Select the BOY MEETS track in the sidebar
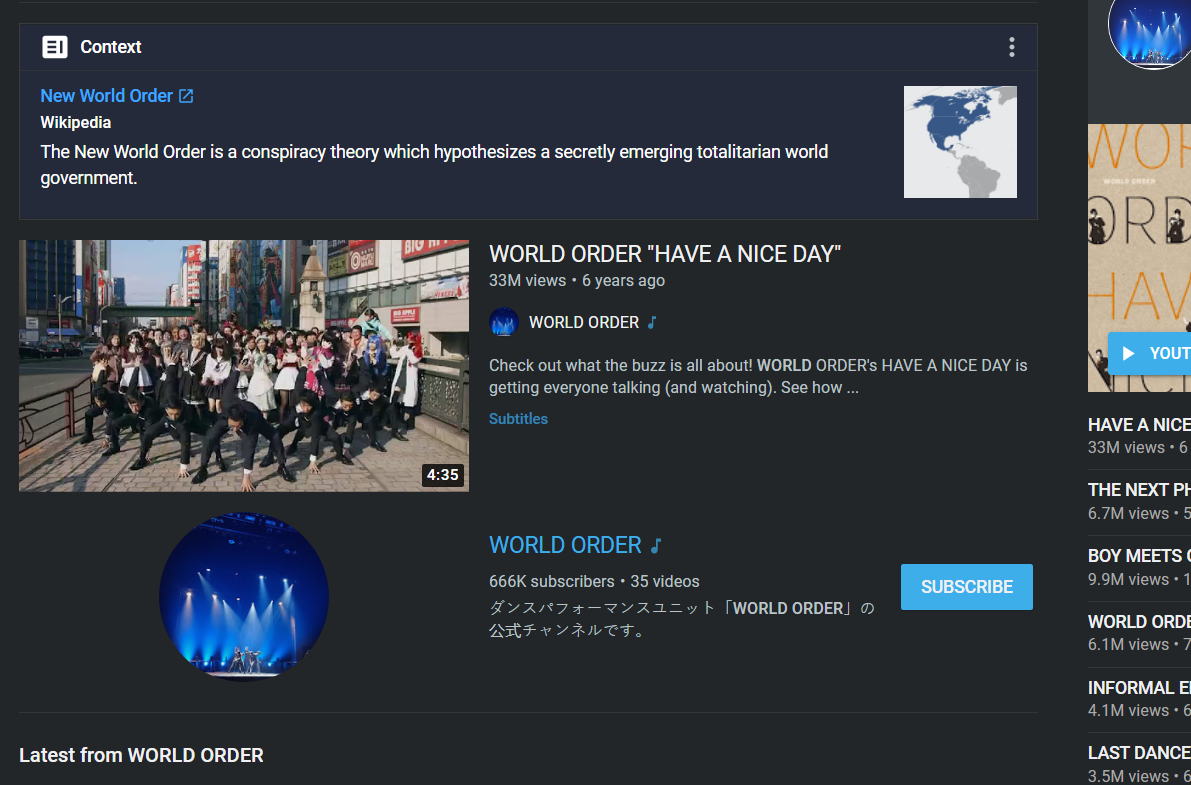 tap(1139, 568)
